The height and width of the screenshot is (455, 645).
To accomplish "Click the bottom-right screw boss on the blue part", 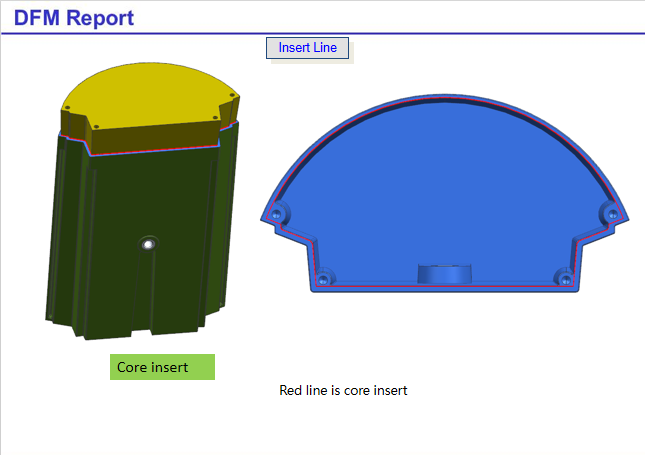I will tap(565, 275).
